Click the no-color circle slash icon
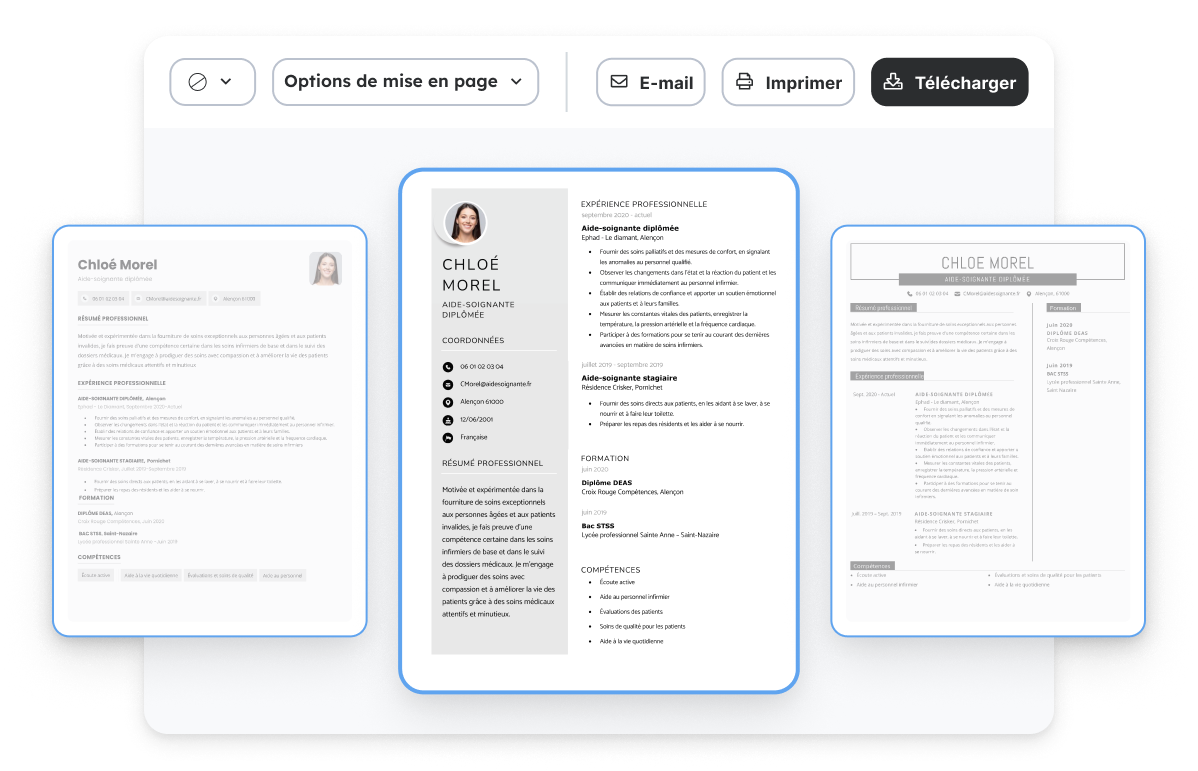The height and width of the screenshot is (771, 1198). (197, 82)
